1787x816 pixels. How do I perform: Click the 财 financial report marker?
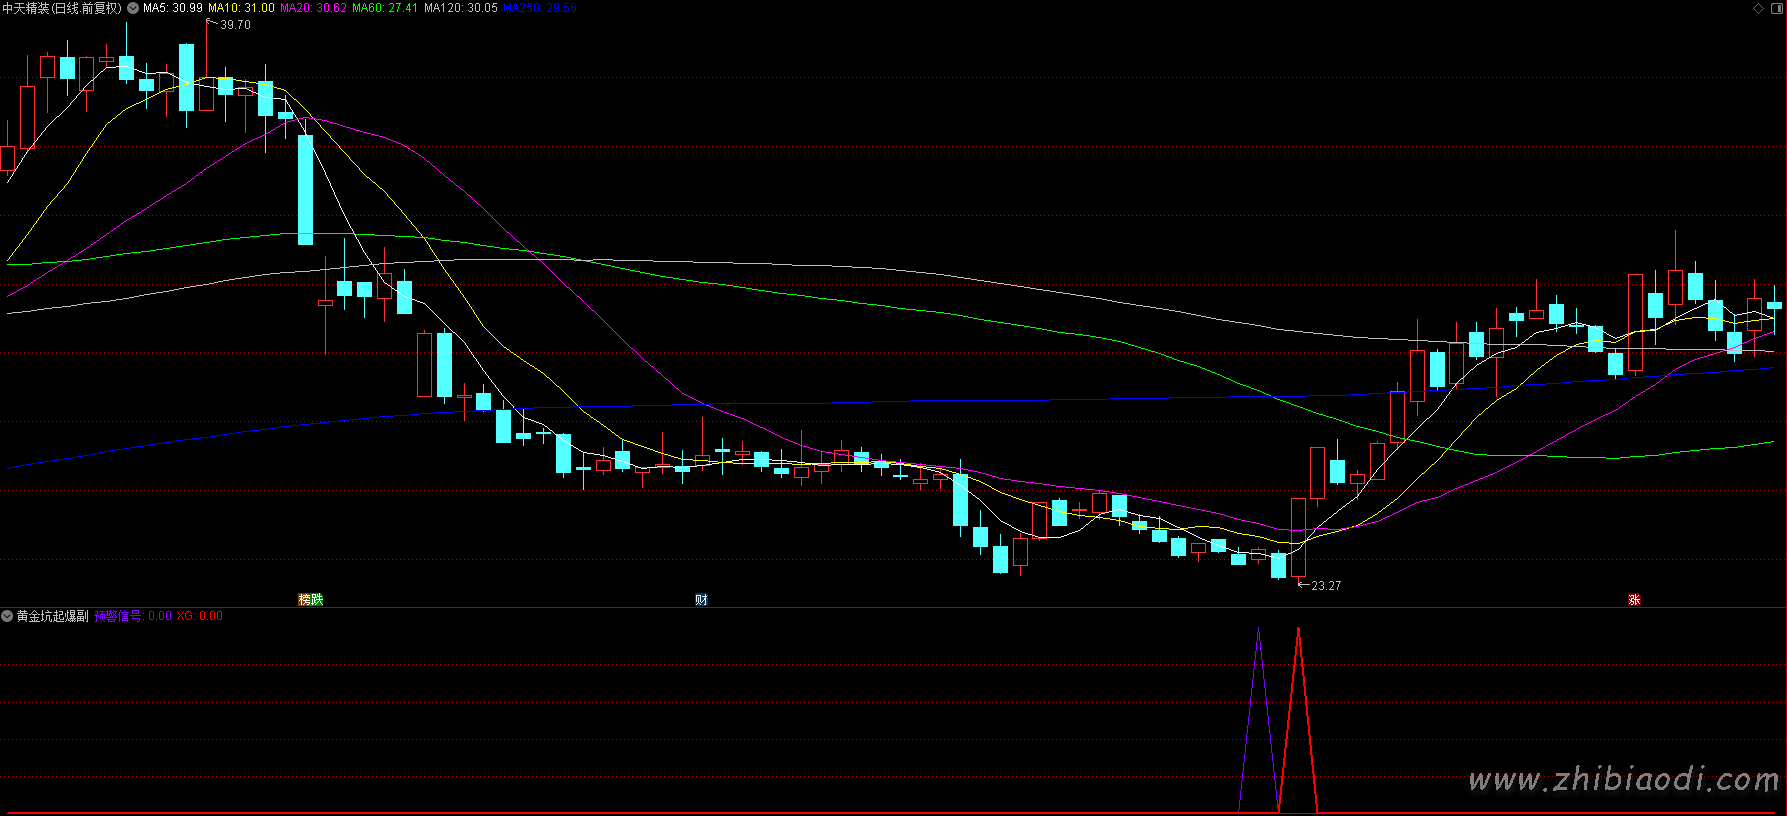tap(701, 600)
